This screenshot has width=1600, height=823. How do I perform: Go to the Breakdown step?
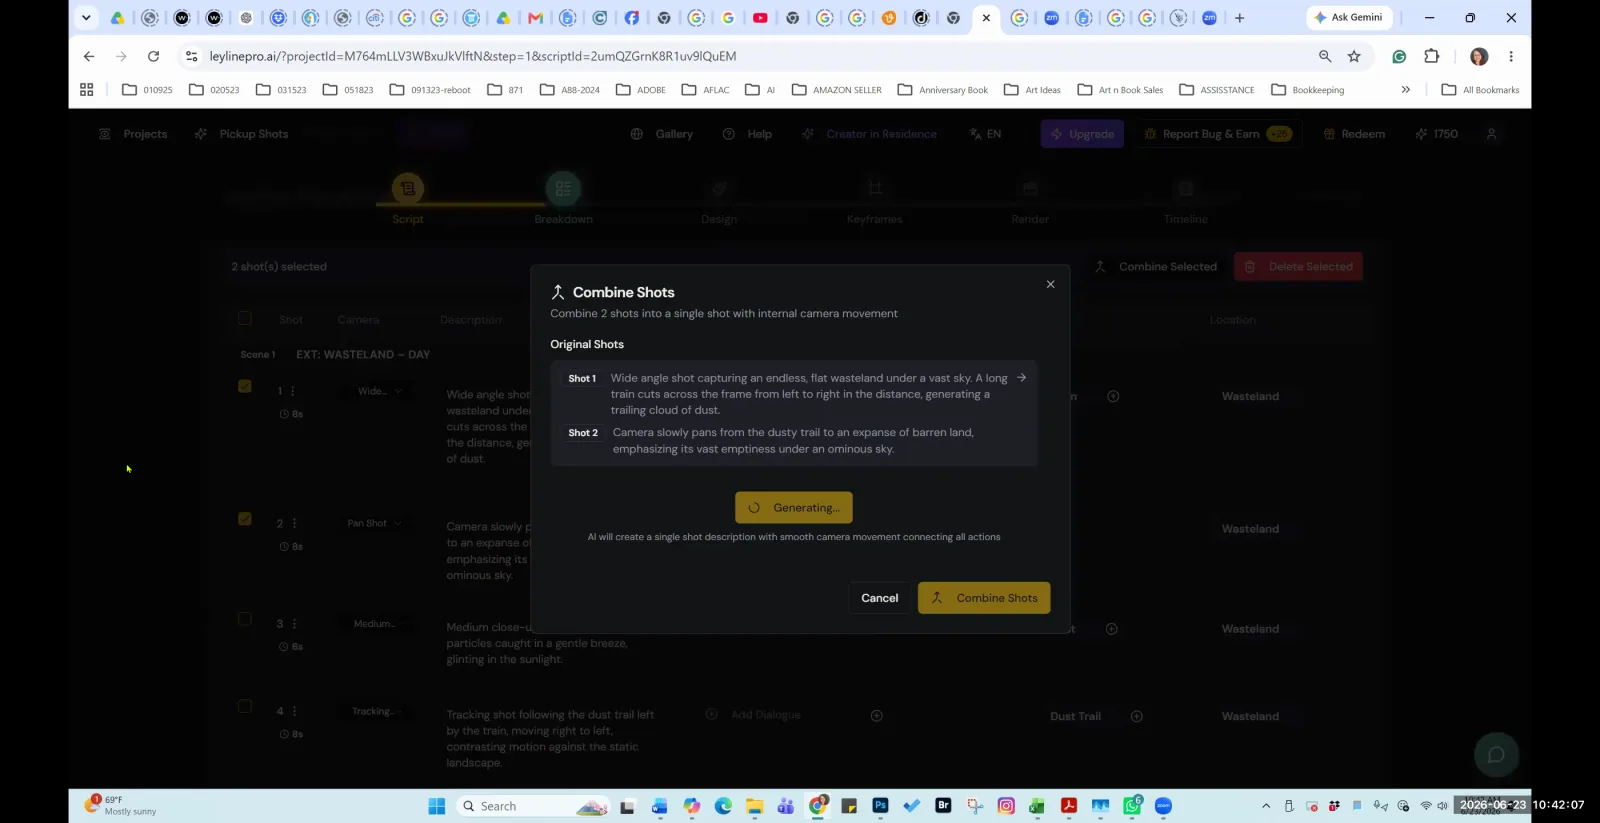563,199
